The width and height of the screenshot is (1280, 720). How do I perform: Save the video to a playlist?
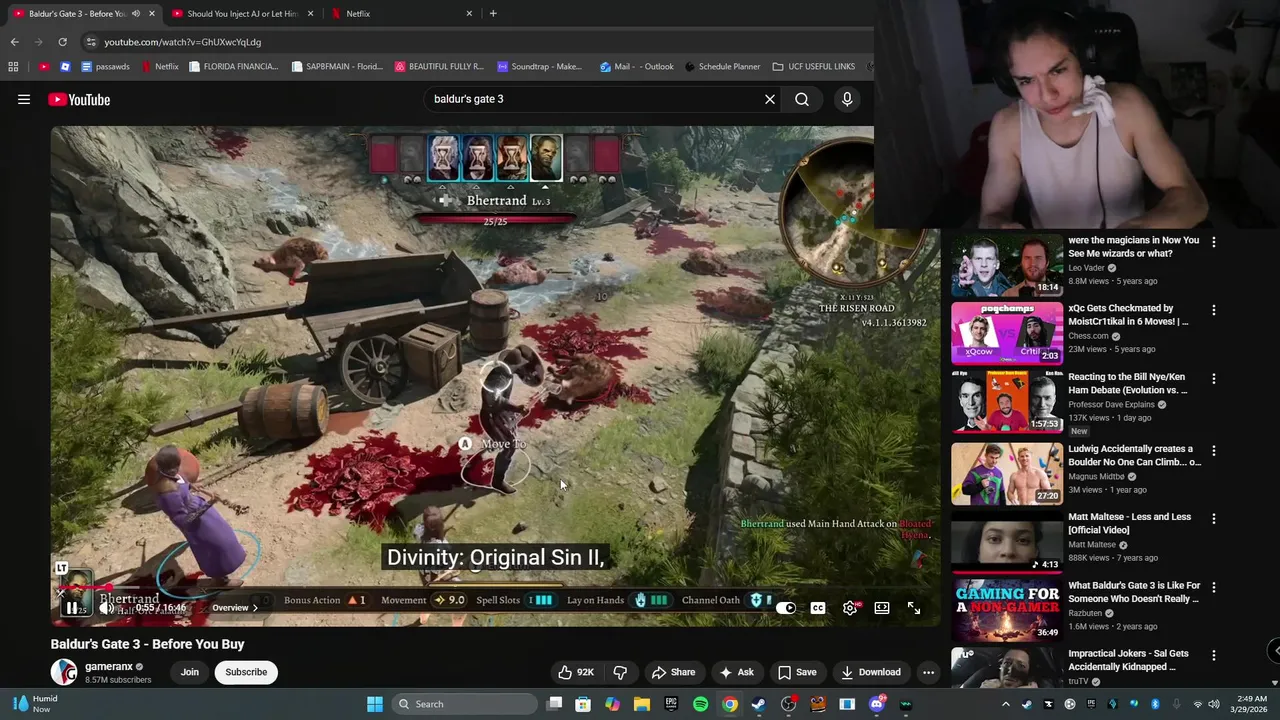pos(797,672)
